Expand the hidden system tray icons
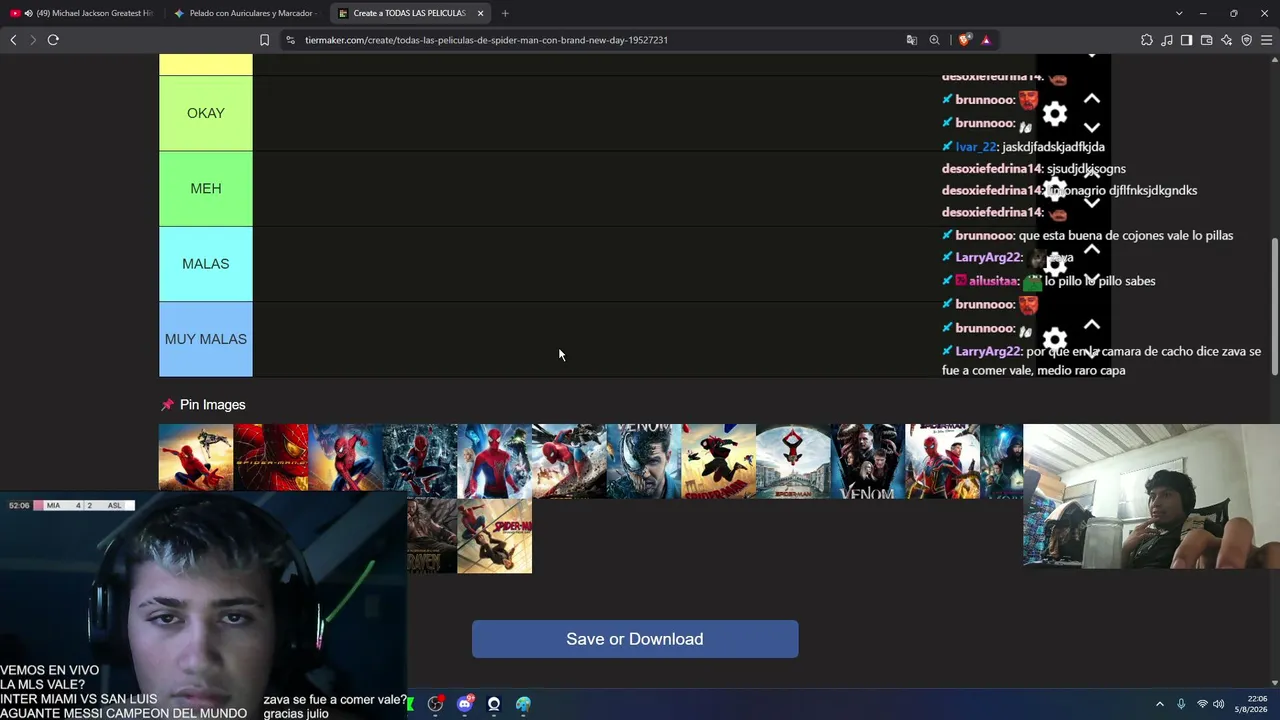The height and width of the screenshot is (720, 1280). (x=1160, y=704)
